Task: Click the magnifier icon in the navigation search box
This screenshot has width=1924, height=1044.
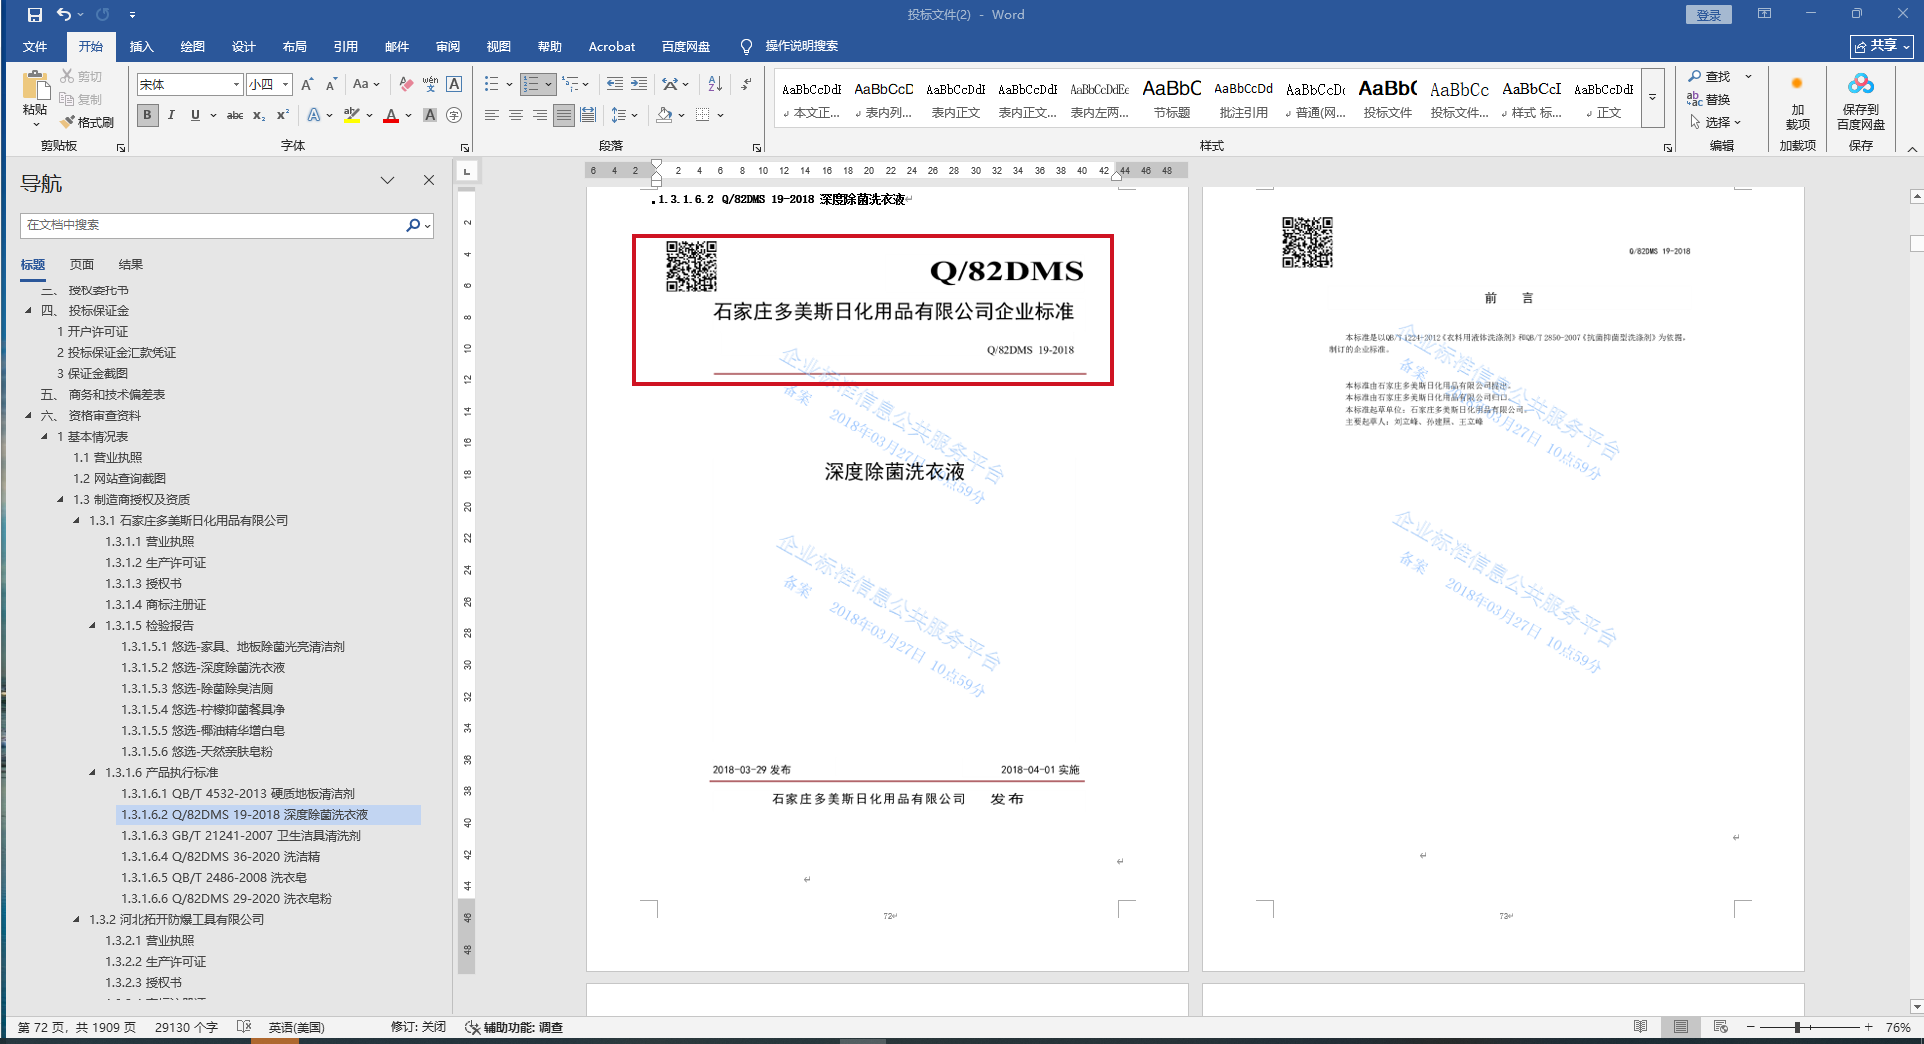Action: 413,226
